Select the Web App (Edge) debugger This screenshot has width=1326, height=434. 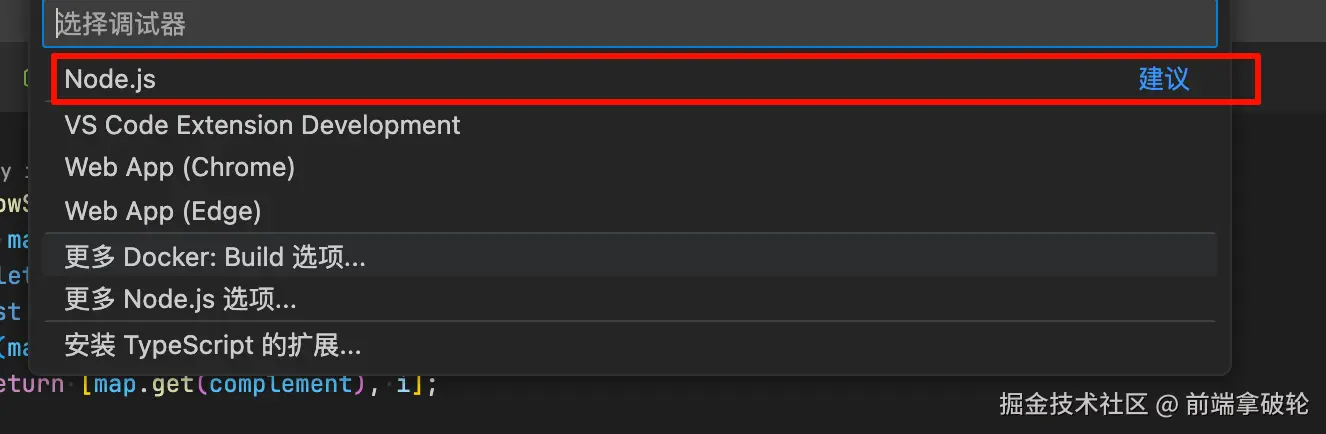coord(163,211)
